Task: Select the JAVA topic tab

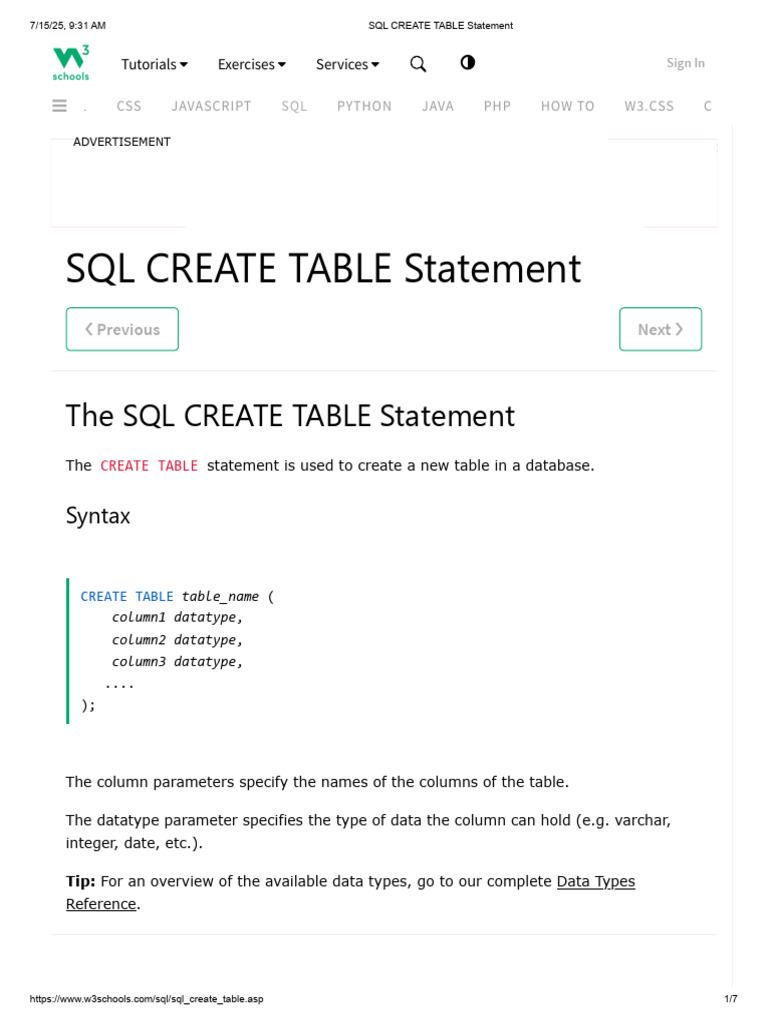Action: click(438, 106)
